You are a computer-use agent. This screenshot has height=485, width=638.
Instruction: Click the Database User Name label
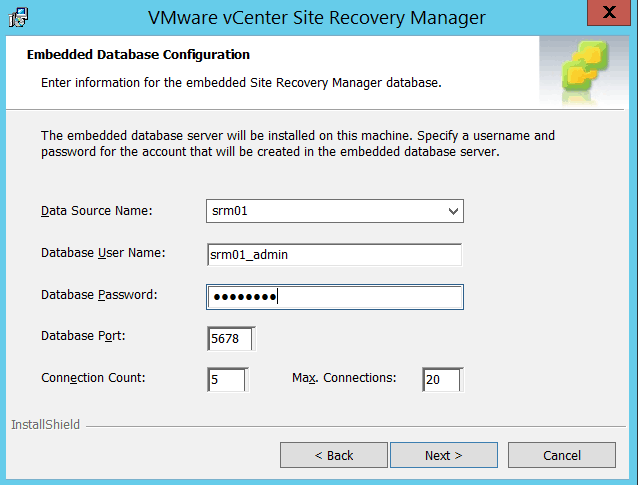[102, 253]
